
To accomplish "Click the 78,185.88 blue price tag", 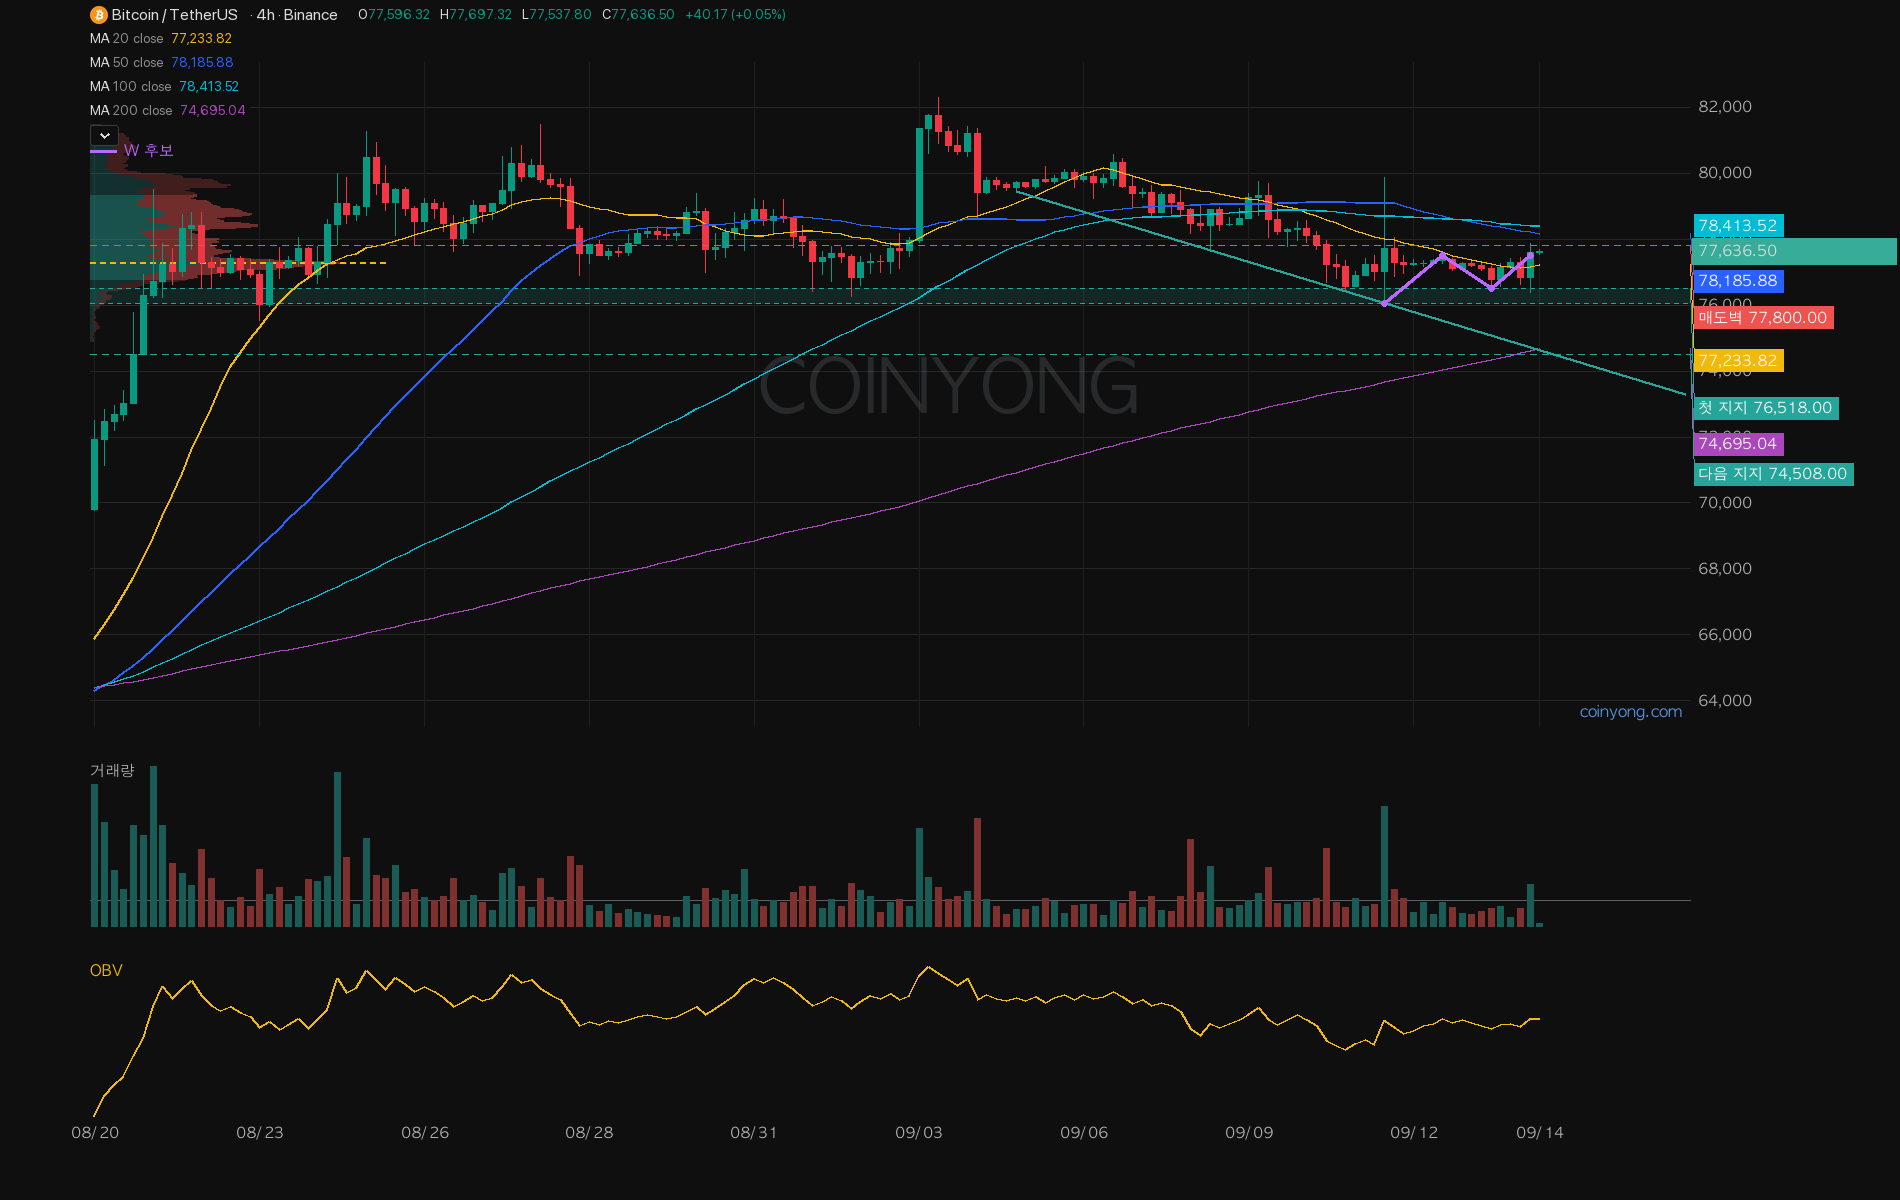I will pos(1738,281).
